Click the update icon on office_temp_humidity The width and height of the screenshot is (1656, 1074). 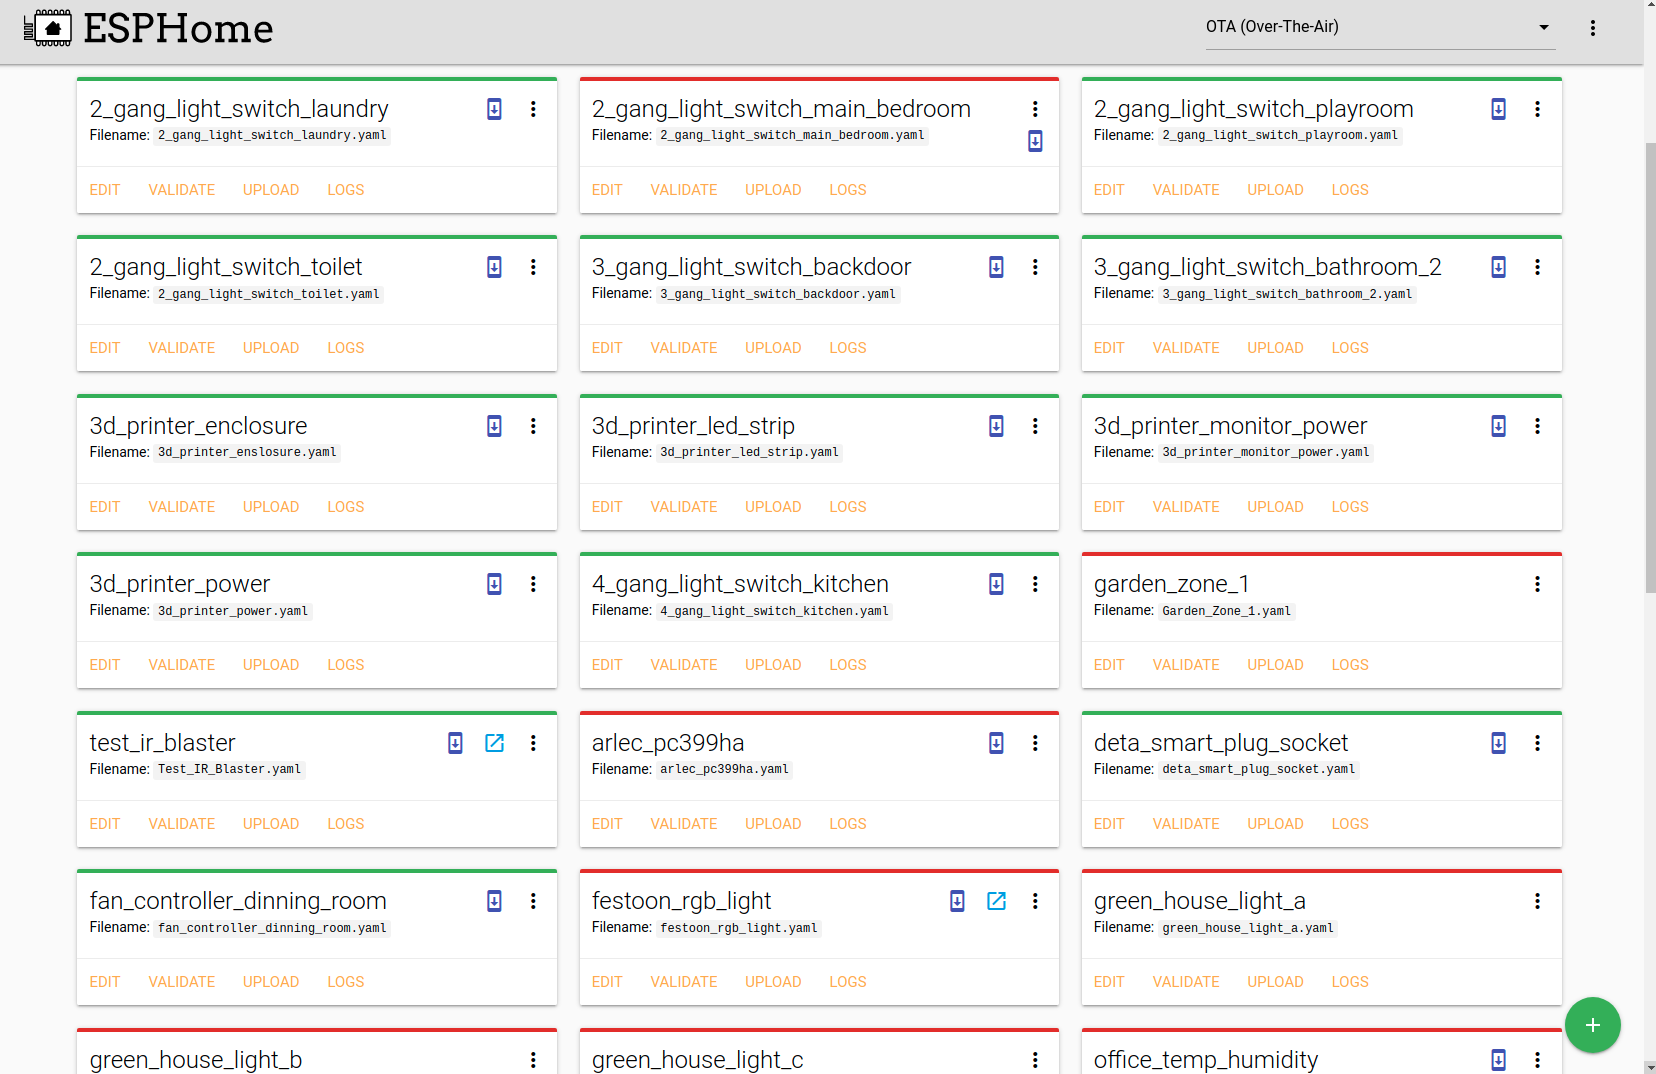coord(1498,1059)
